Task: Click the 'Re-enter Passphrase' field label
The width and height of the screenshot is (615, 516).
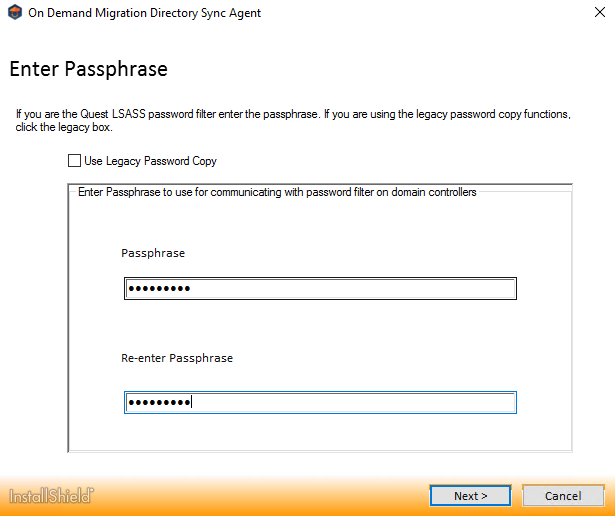Action: click(177, 357)
